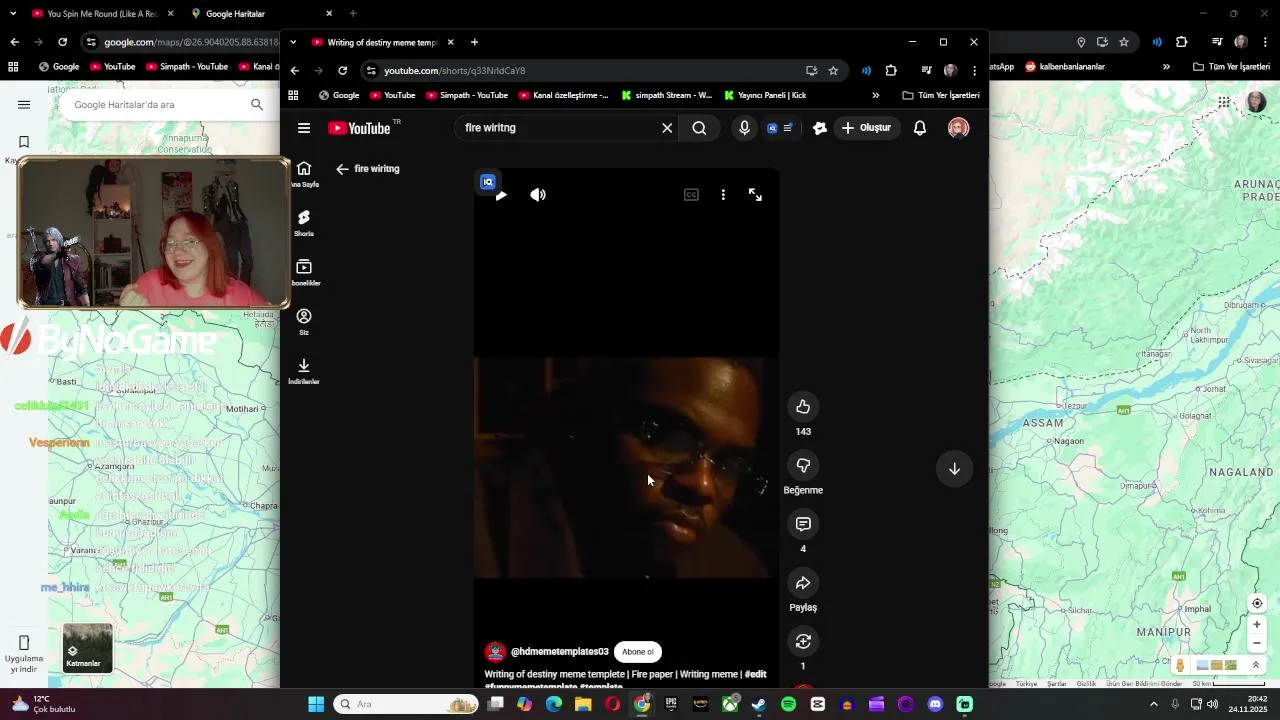Dislike the Short (Beğenme)

(803, 465)
